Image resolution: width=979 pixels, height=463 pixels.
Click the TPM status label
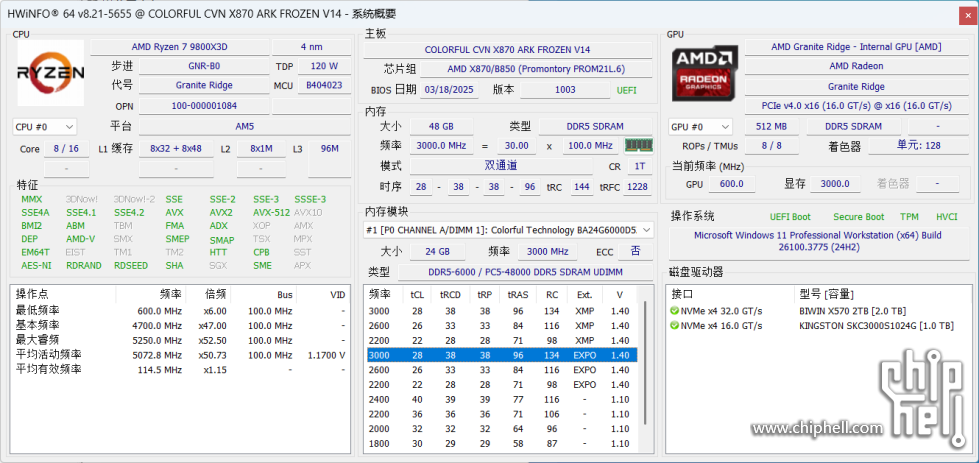(x=909, y=217)
